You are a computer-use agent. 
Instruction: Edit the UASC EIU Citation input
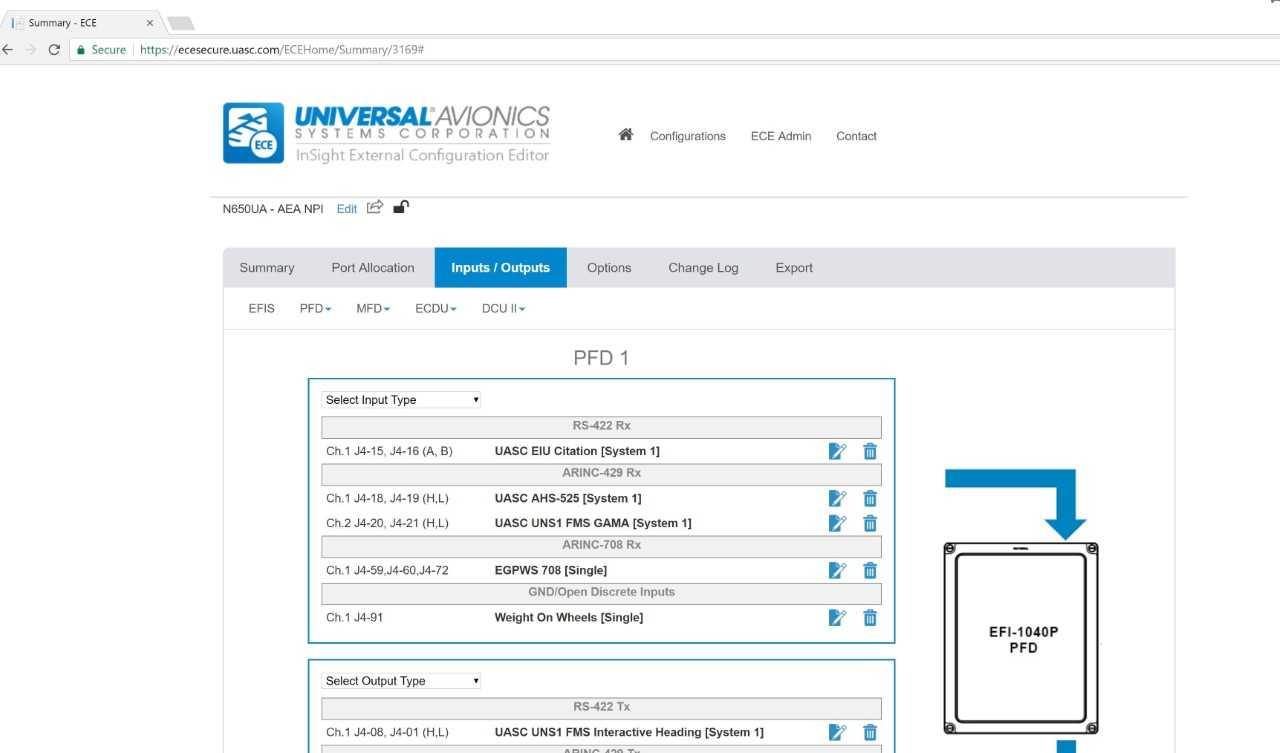click(x=837, y=451)
